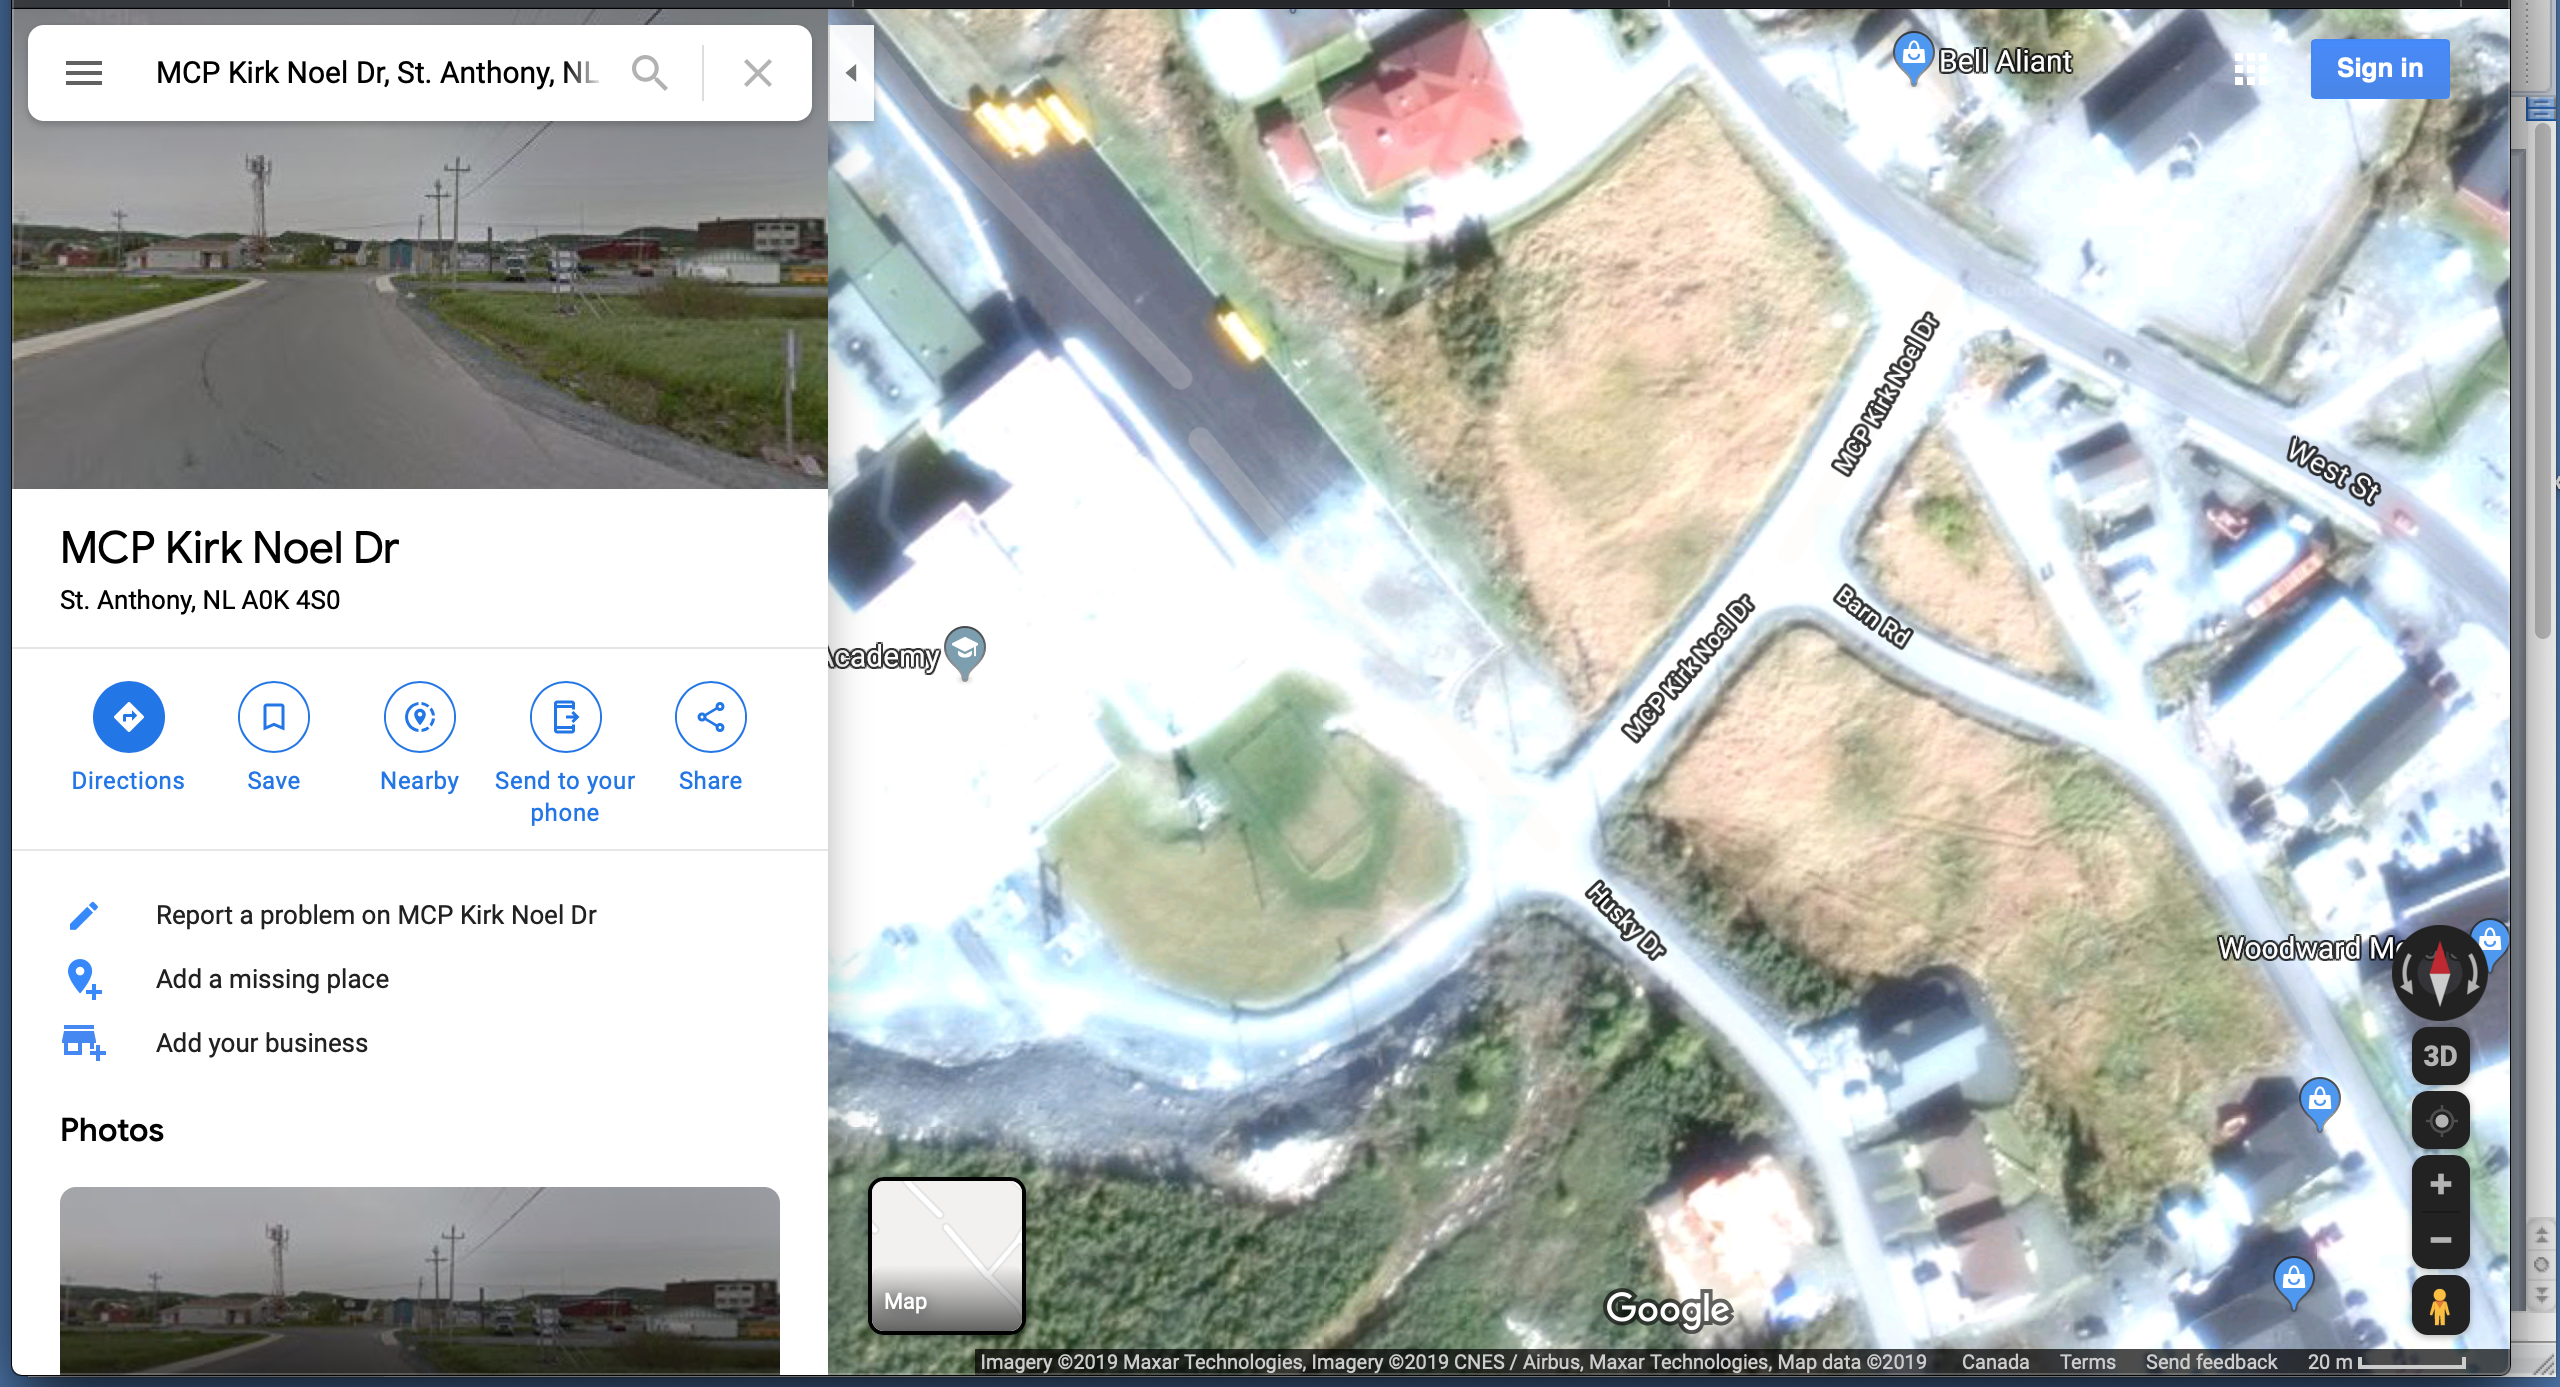Open the street view photo thumbnail
2560x1387 pixels.
419,1280
